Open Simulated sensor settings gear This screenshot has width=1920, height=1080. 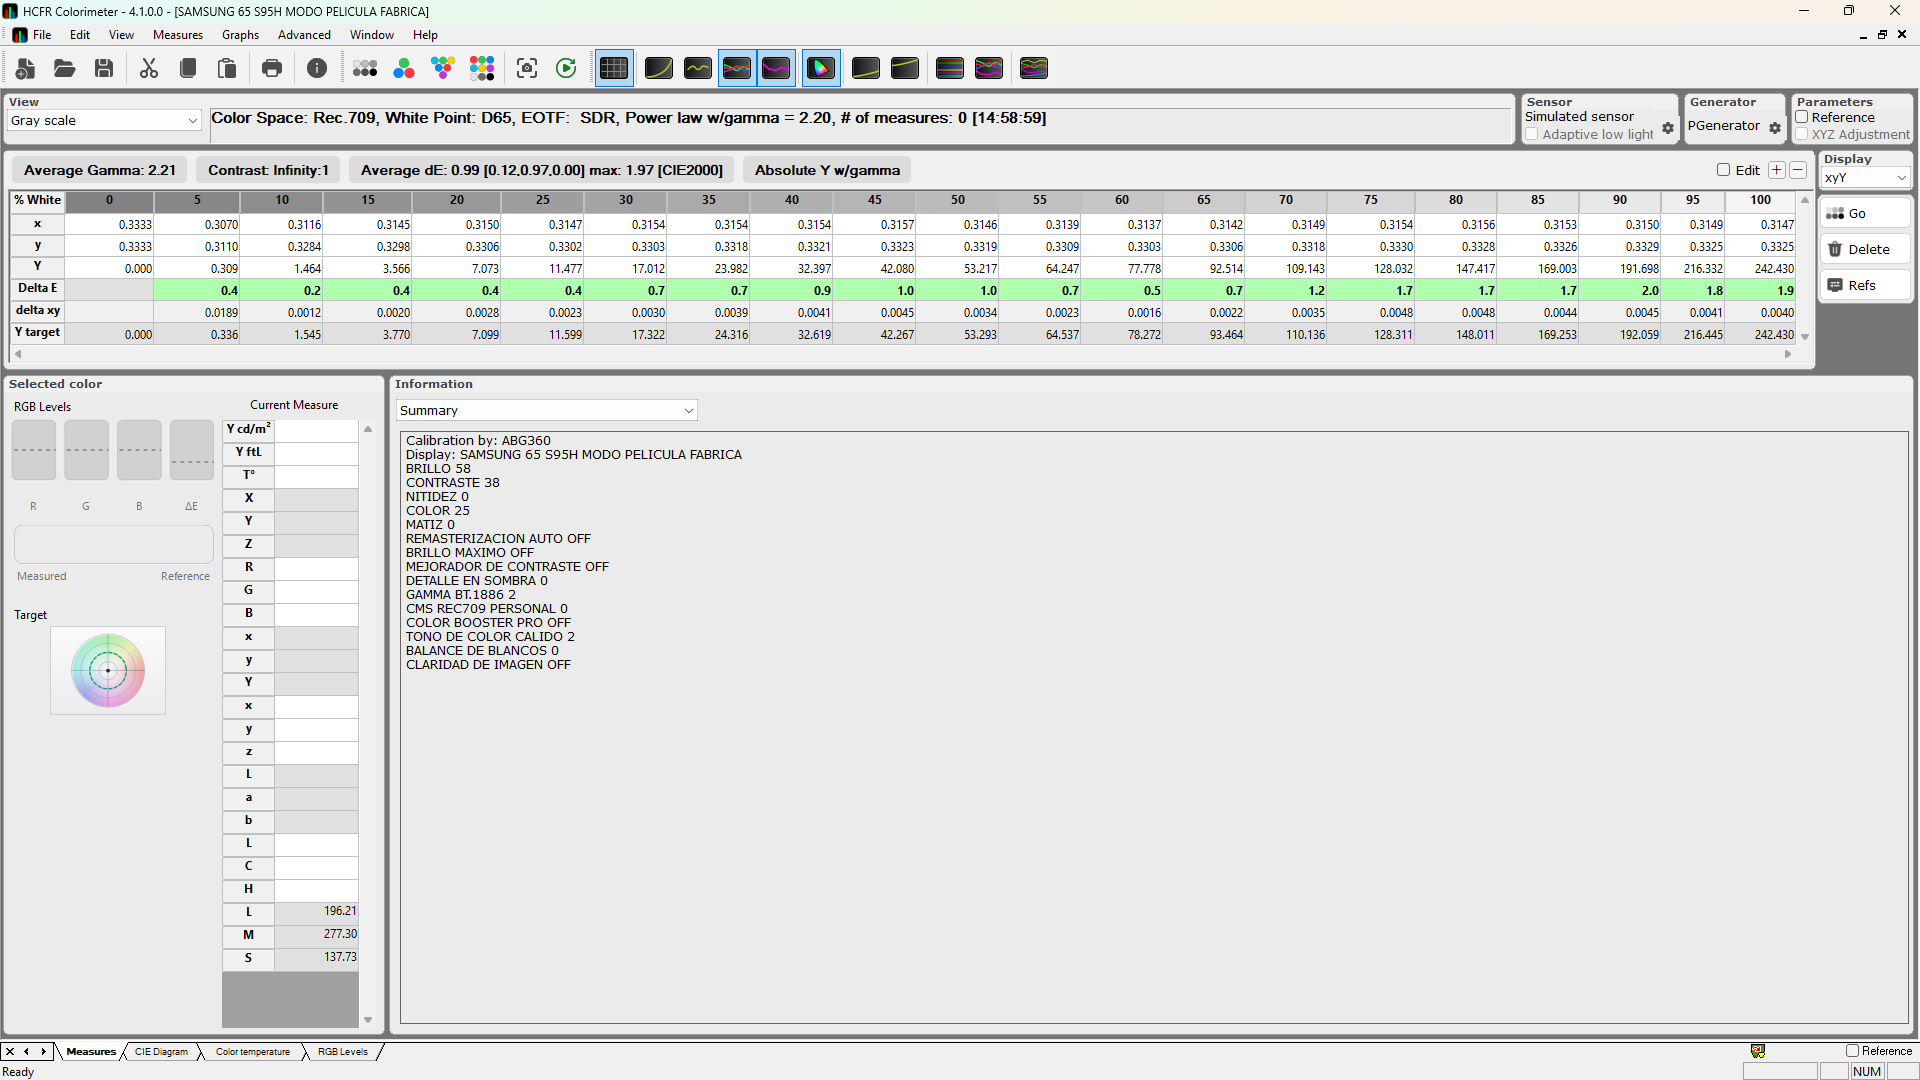(x=1668, y=128)
